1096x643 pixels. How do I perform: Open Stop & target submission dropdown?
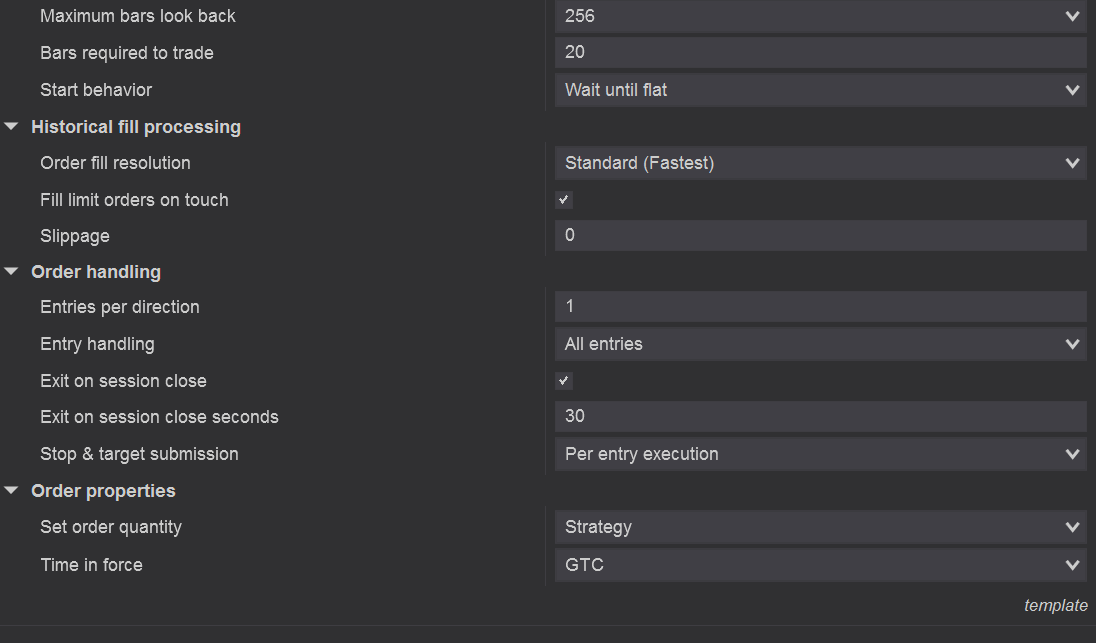[x=820, y=454]
